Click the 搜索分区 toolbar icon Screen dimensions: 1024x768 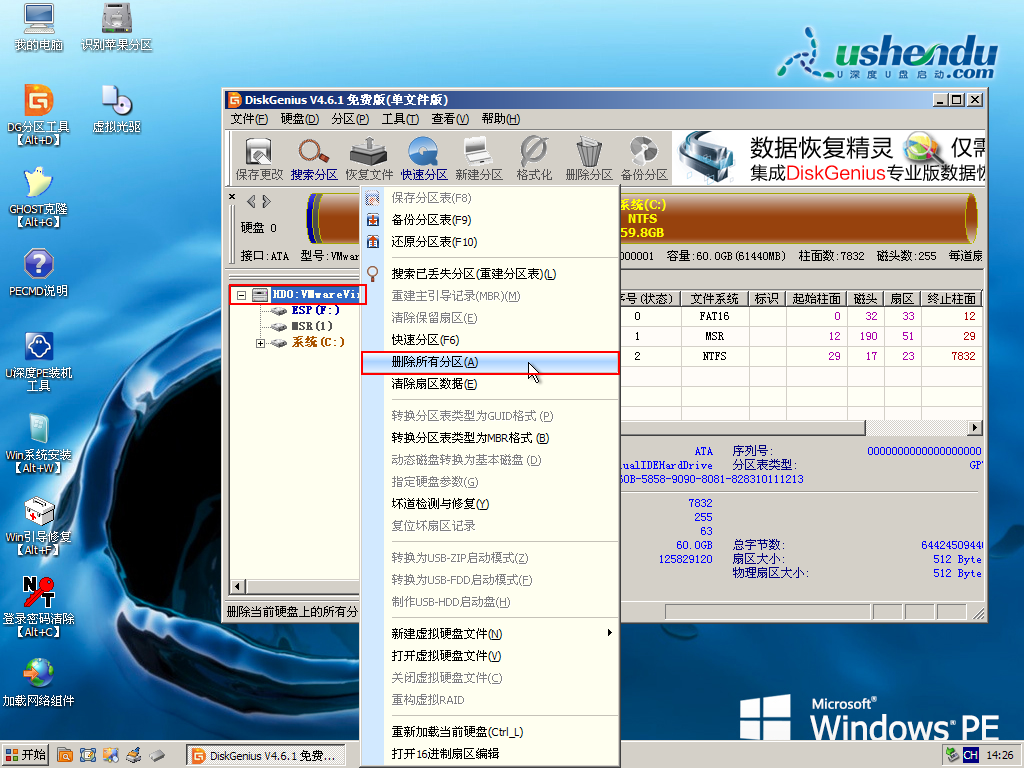314,158
